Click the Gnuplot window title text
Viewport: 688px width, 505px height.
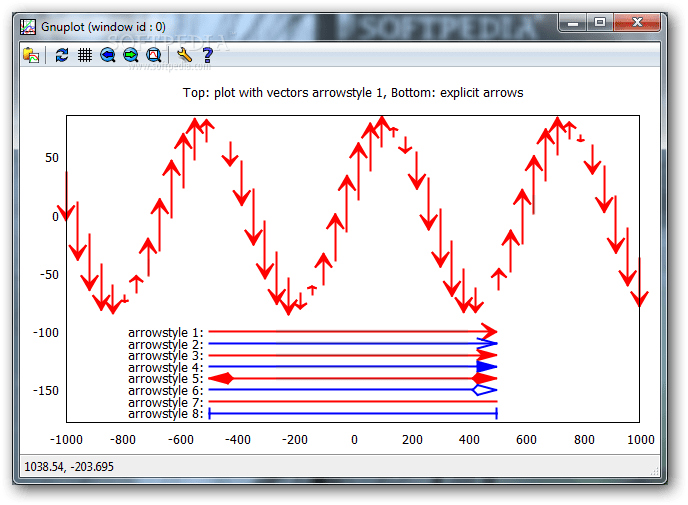103,27
